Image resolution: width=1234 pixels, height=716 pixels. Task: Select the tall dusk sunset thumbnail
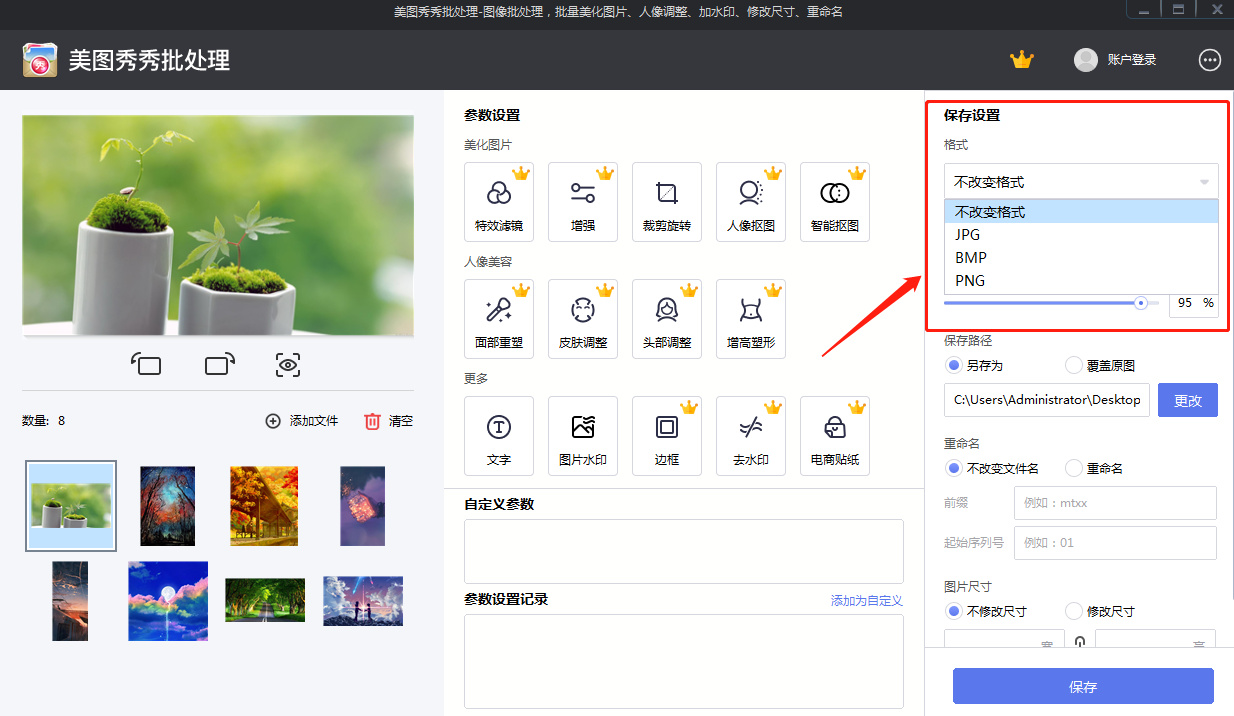[x=70, y=601]
